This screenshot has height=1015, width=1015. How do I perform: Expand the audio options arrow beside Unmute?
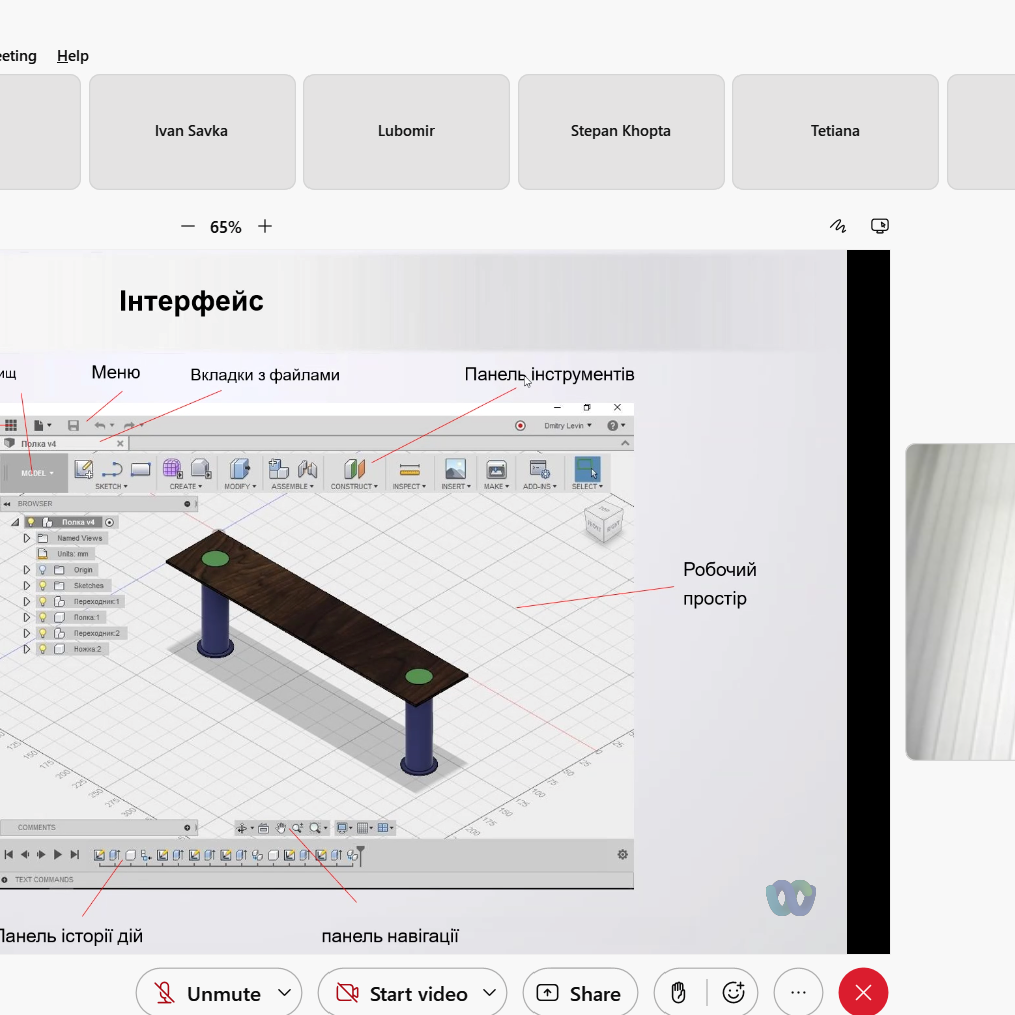[x=284, y=993]
